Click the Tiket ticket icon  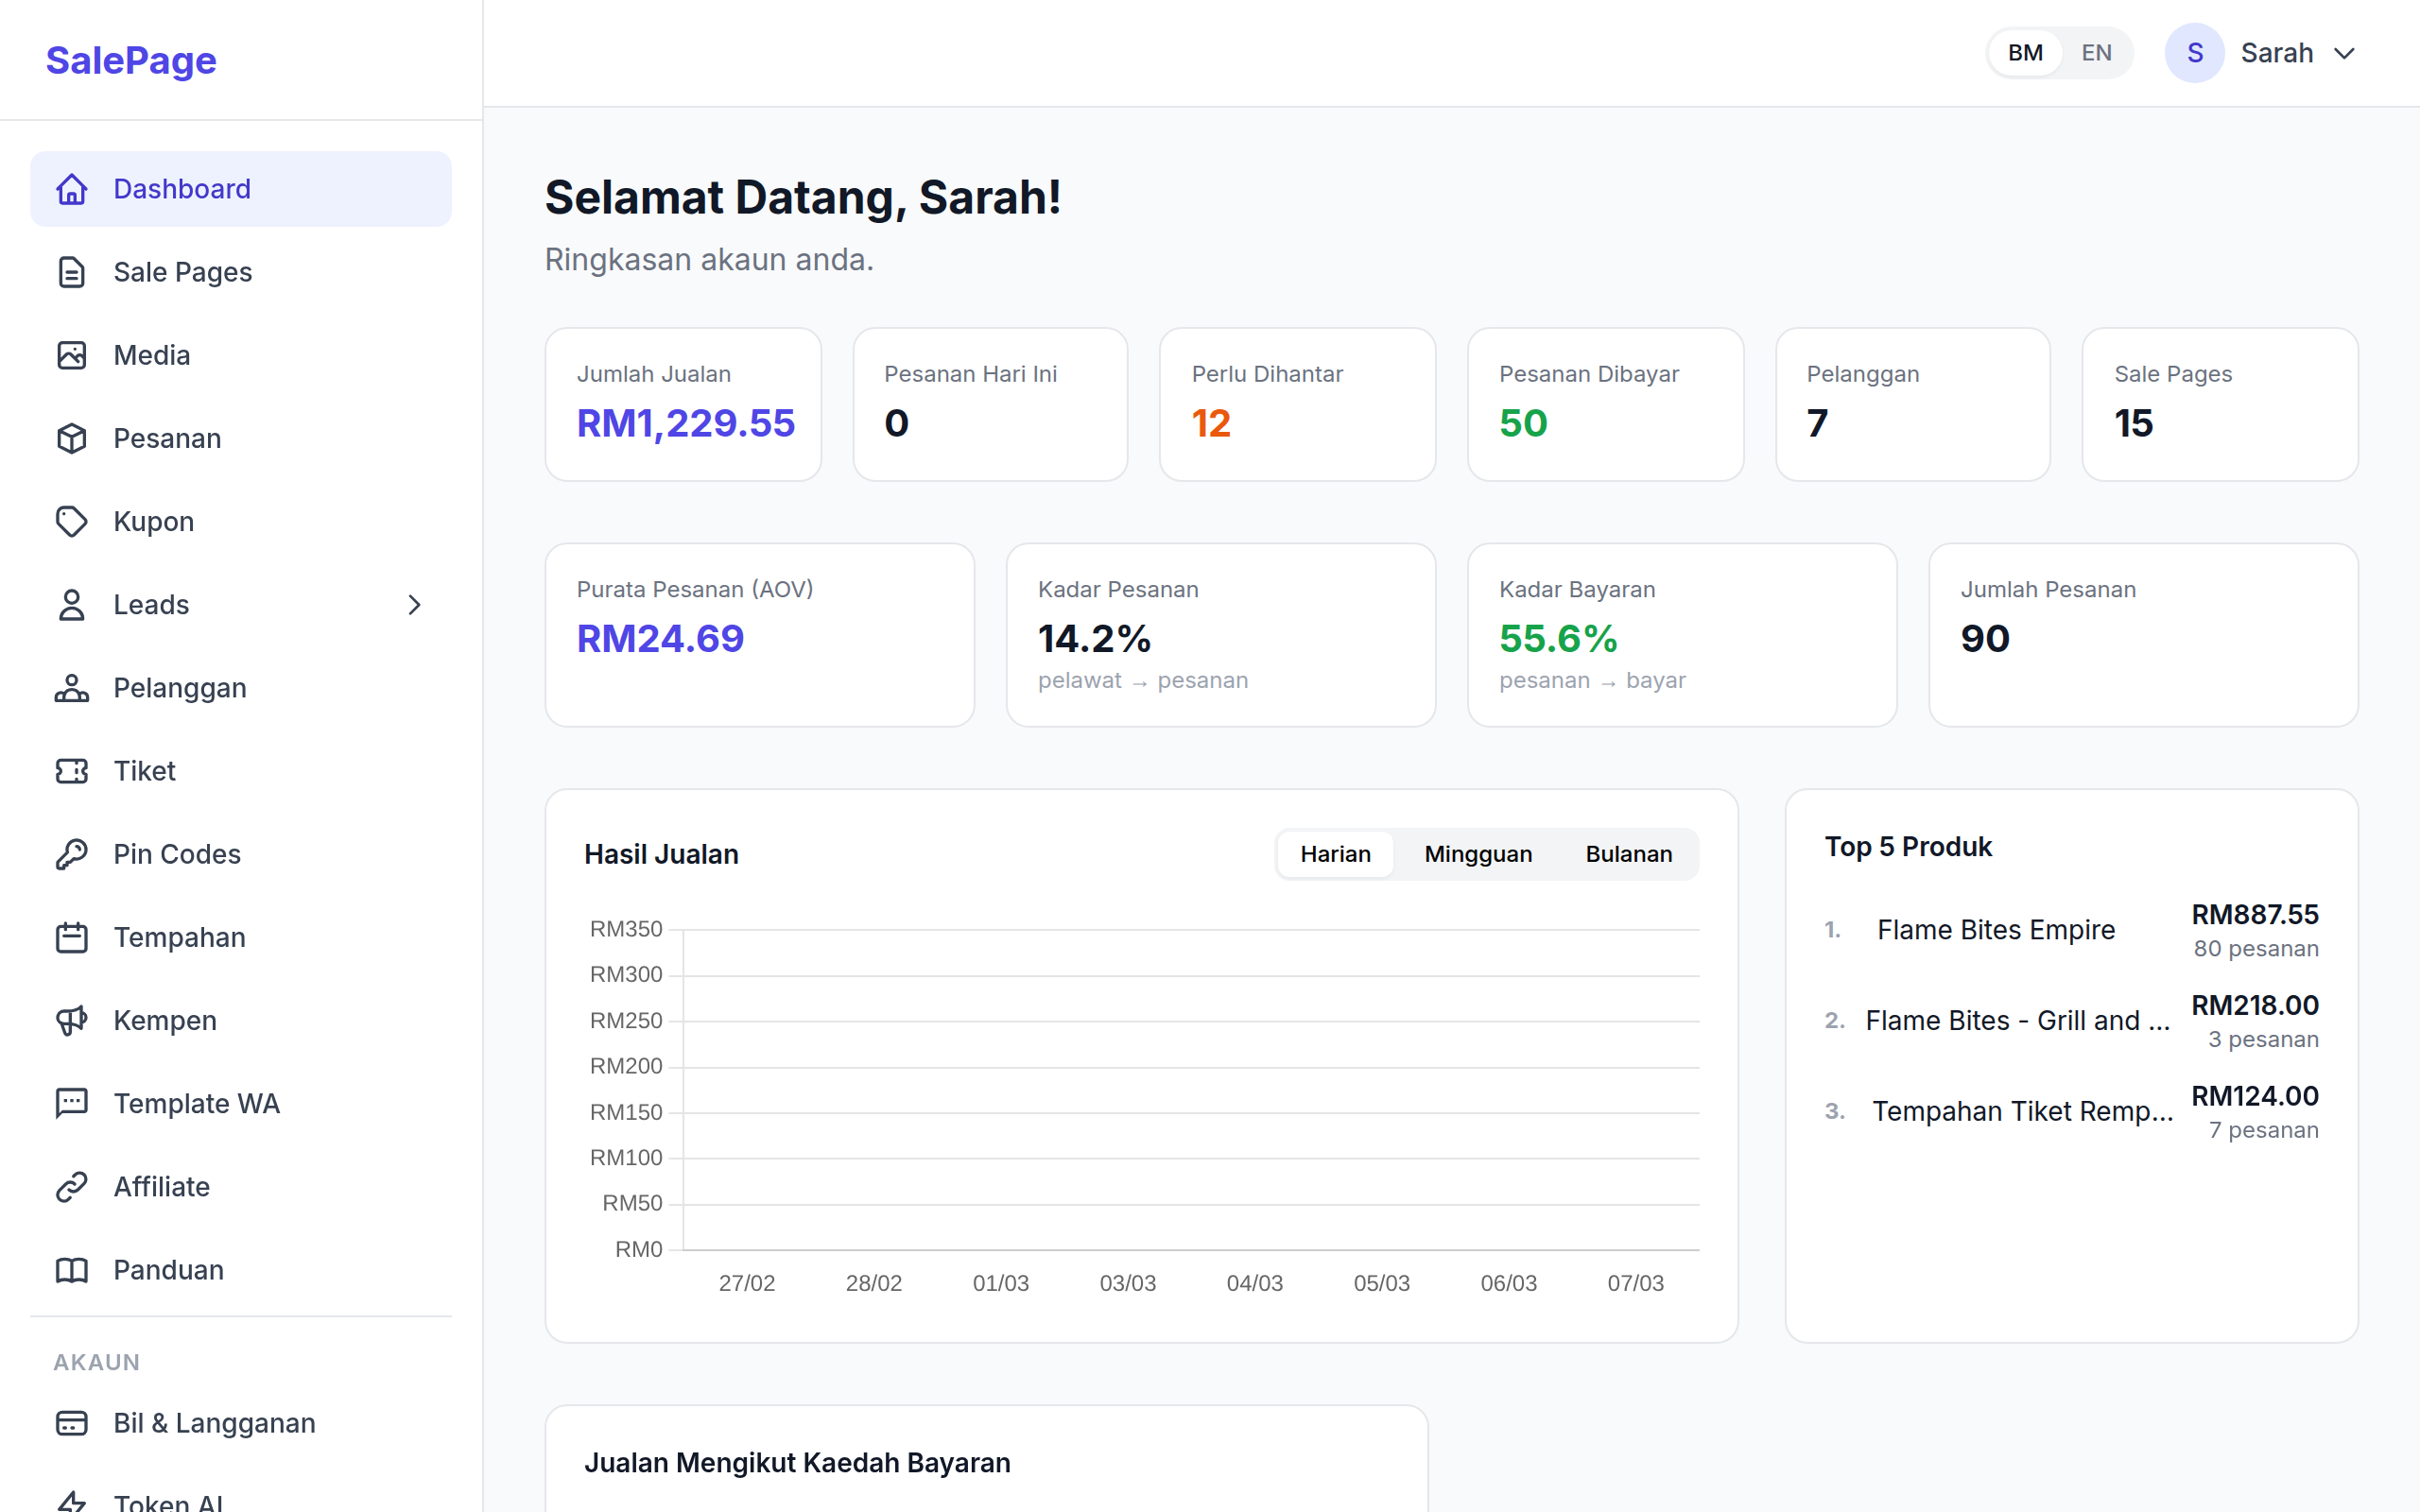[71, 771]
